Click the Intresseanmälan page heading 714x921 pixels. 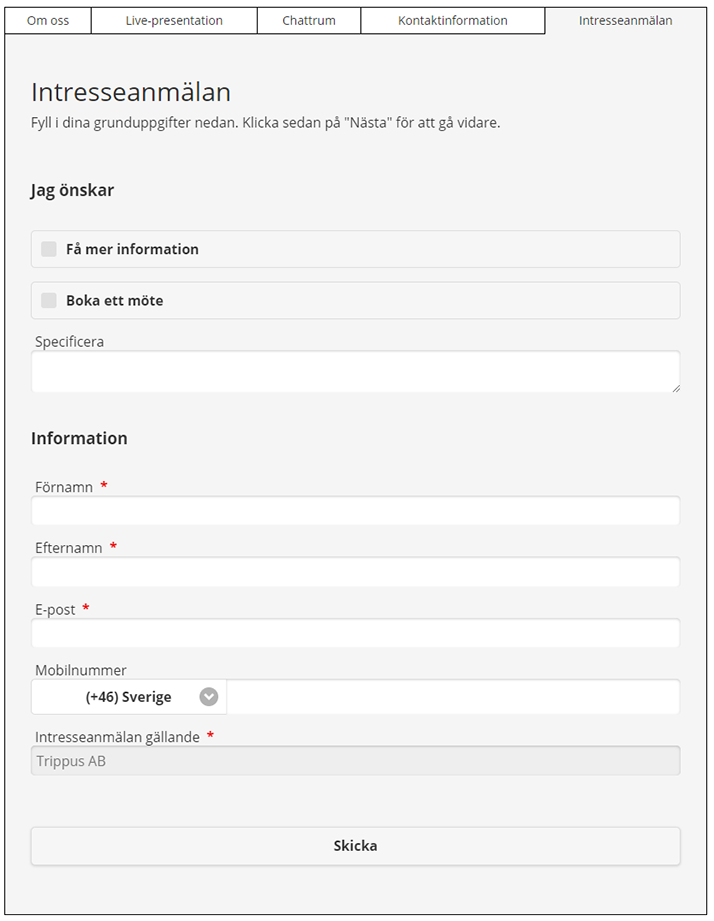[131, 92]
